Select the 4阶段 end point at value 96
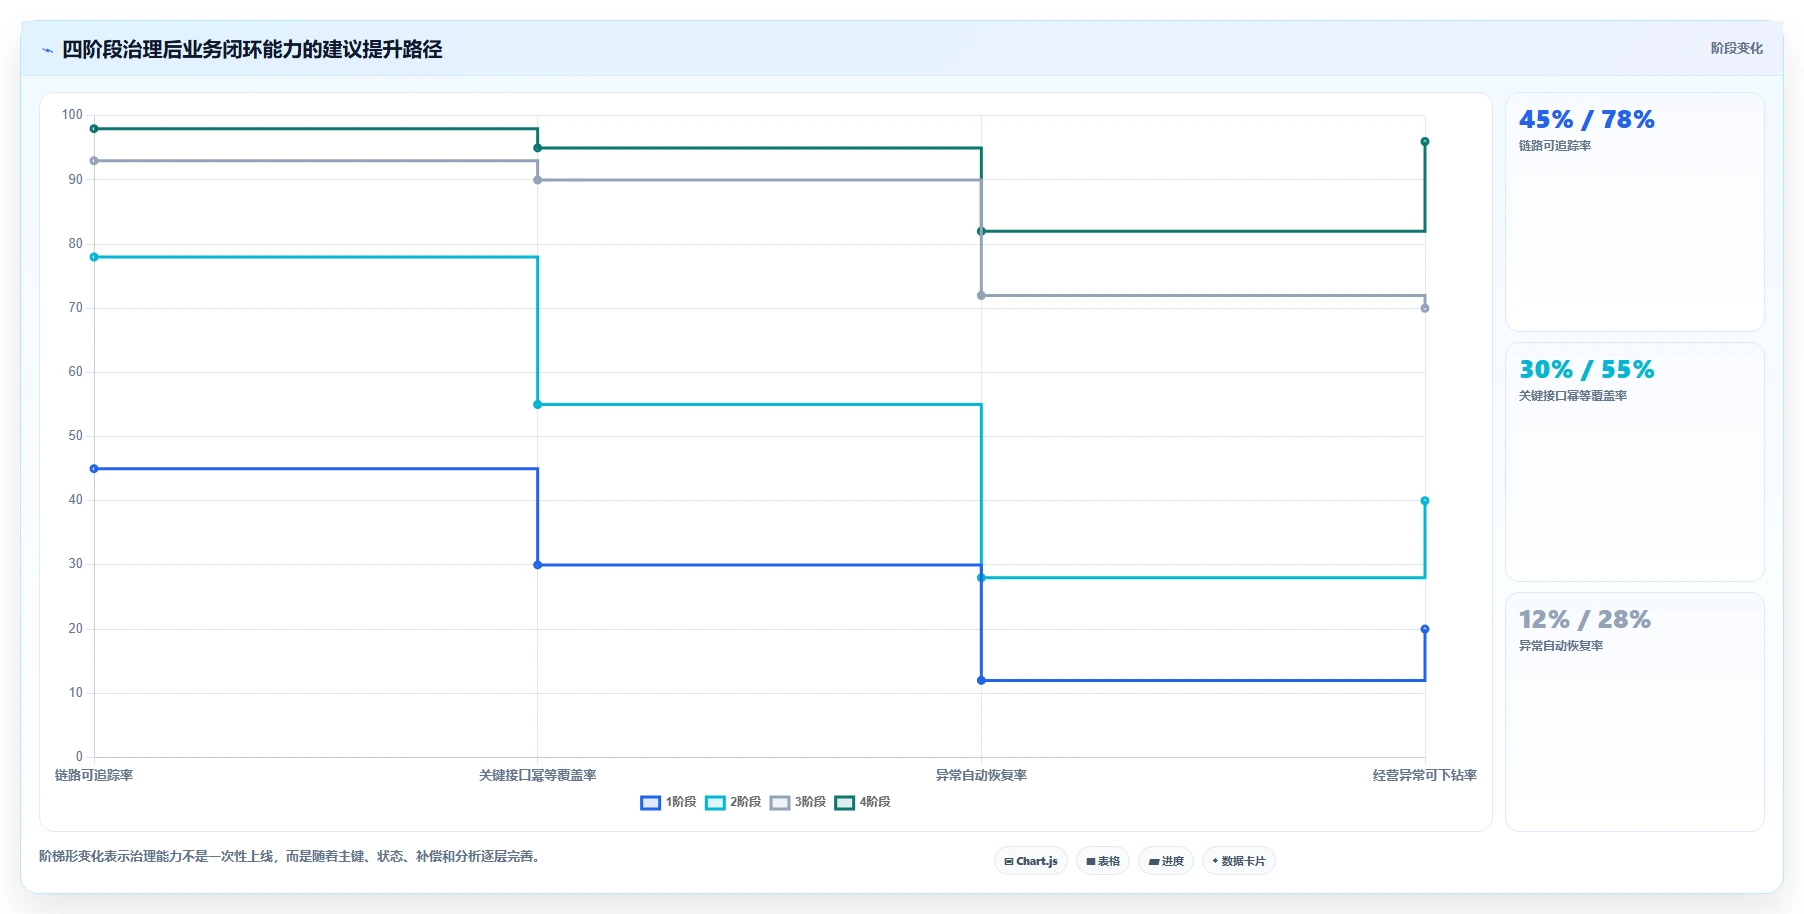 (1425, 142)
